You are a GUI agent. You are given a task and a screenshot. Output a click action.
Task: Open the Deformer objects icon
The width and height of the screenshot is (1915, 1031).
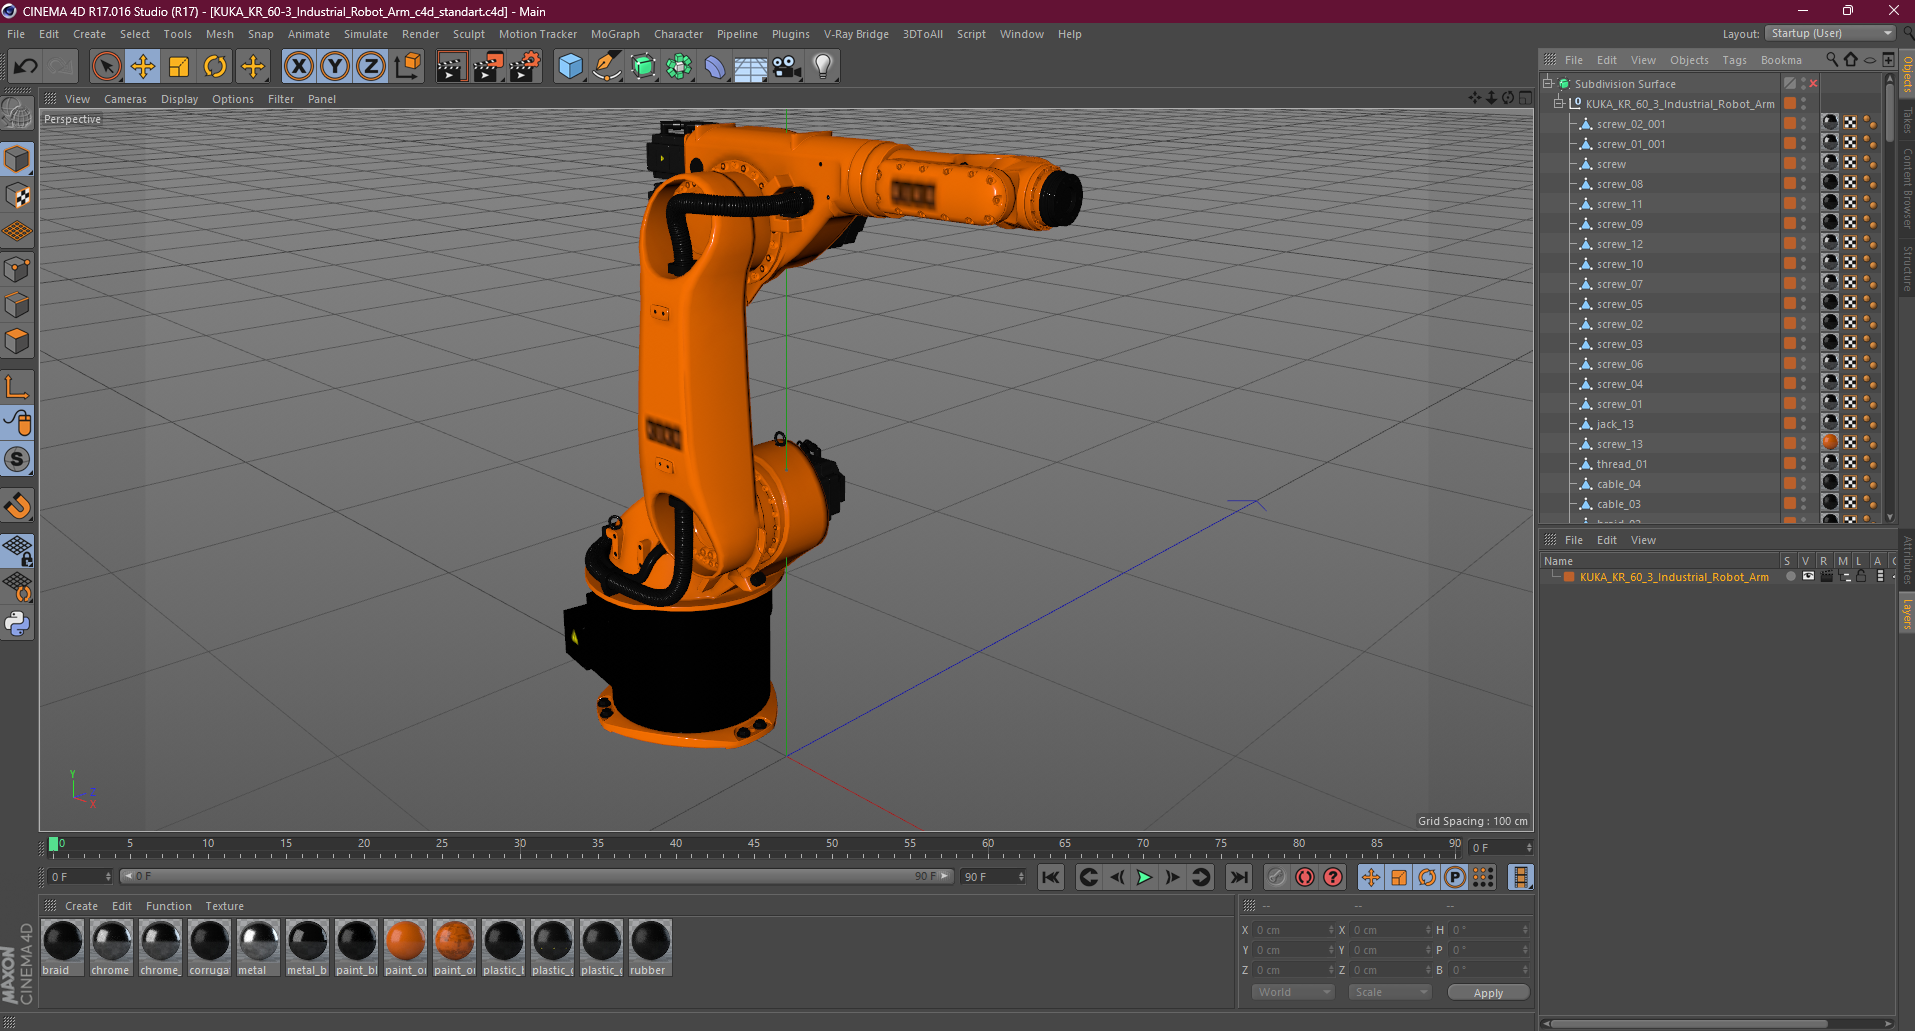[715, 67]
